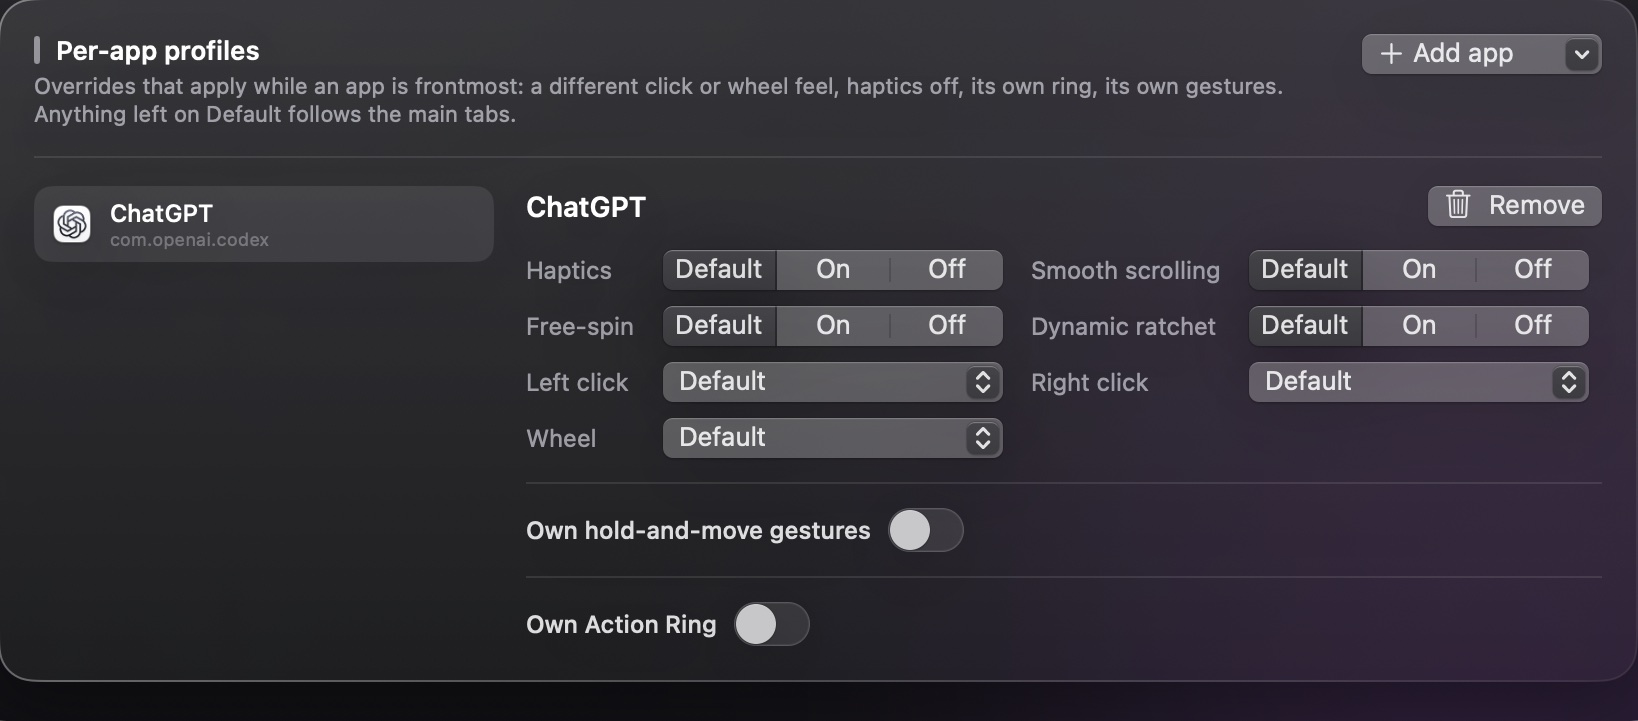Click the ChatGPT app icon in sidebar
1638x721 pixels.
(72, 224)
